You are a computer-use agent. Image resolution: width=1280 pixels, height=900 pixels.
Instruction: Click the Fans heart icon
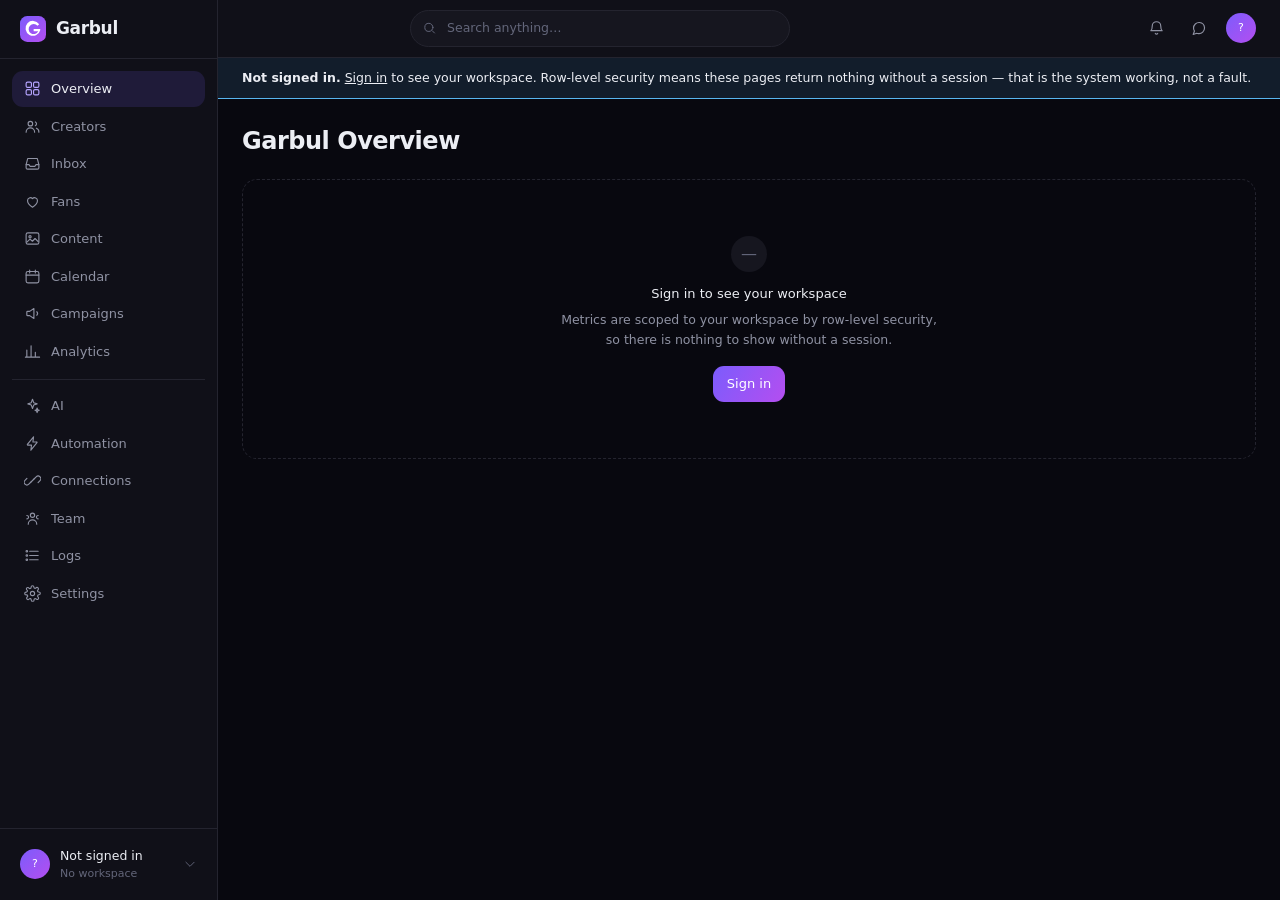tap(32, 202)
